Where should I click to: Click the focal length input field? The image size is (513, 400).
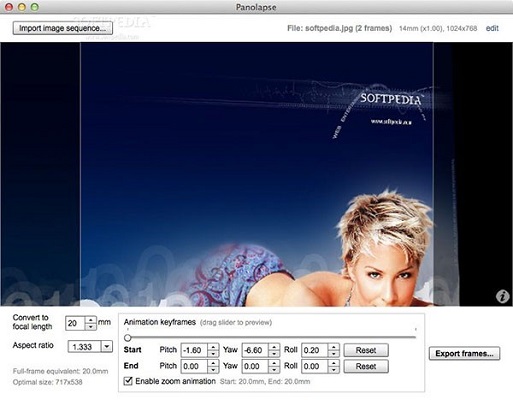pyautogui.click(x=75, y=323)
